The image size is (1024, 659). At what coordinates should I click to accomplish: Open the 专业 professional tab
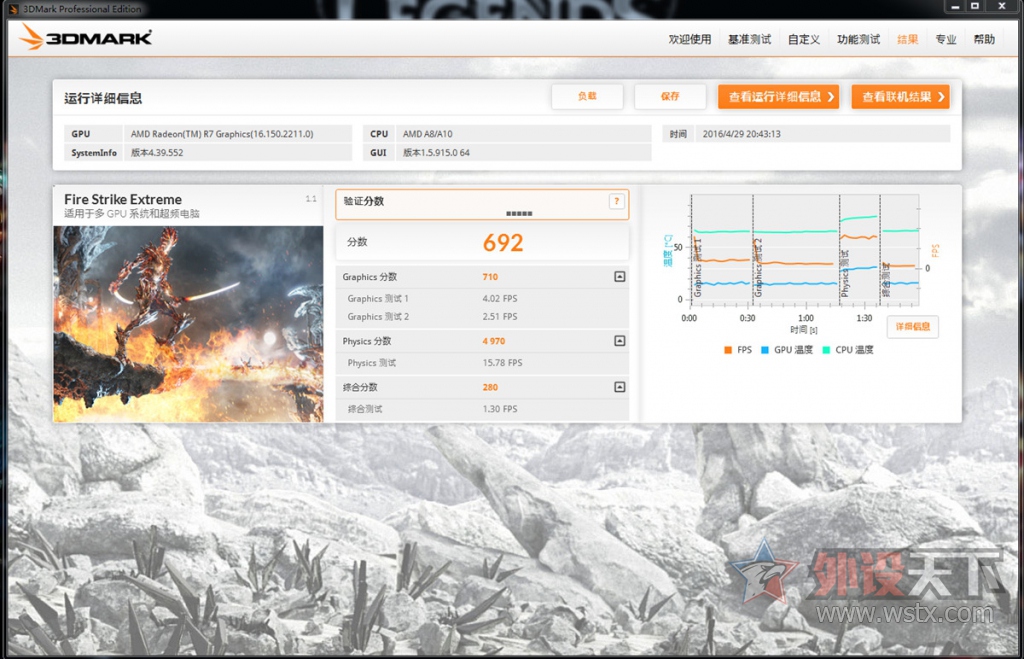click(946, 39)
